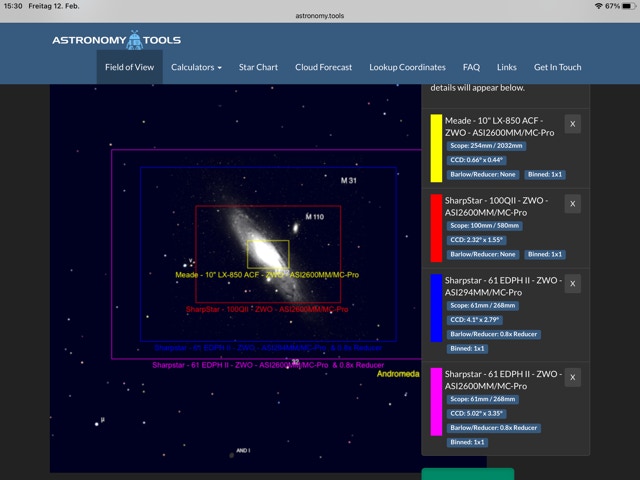The image size is (640, 480).
Task: Click the CCD: 2.32° x 1.55° badge
Action: pos(476,240)
